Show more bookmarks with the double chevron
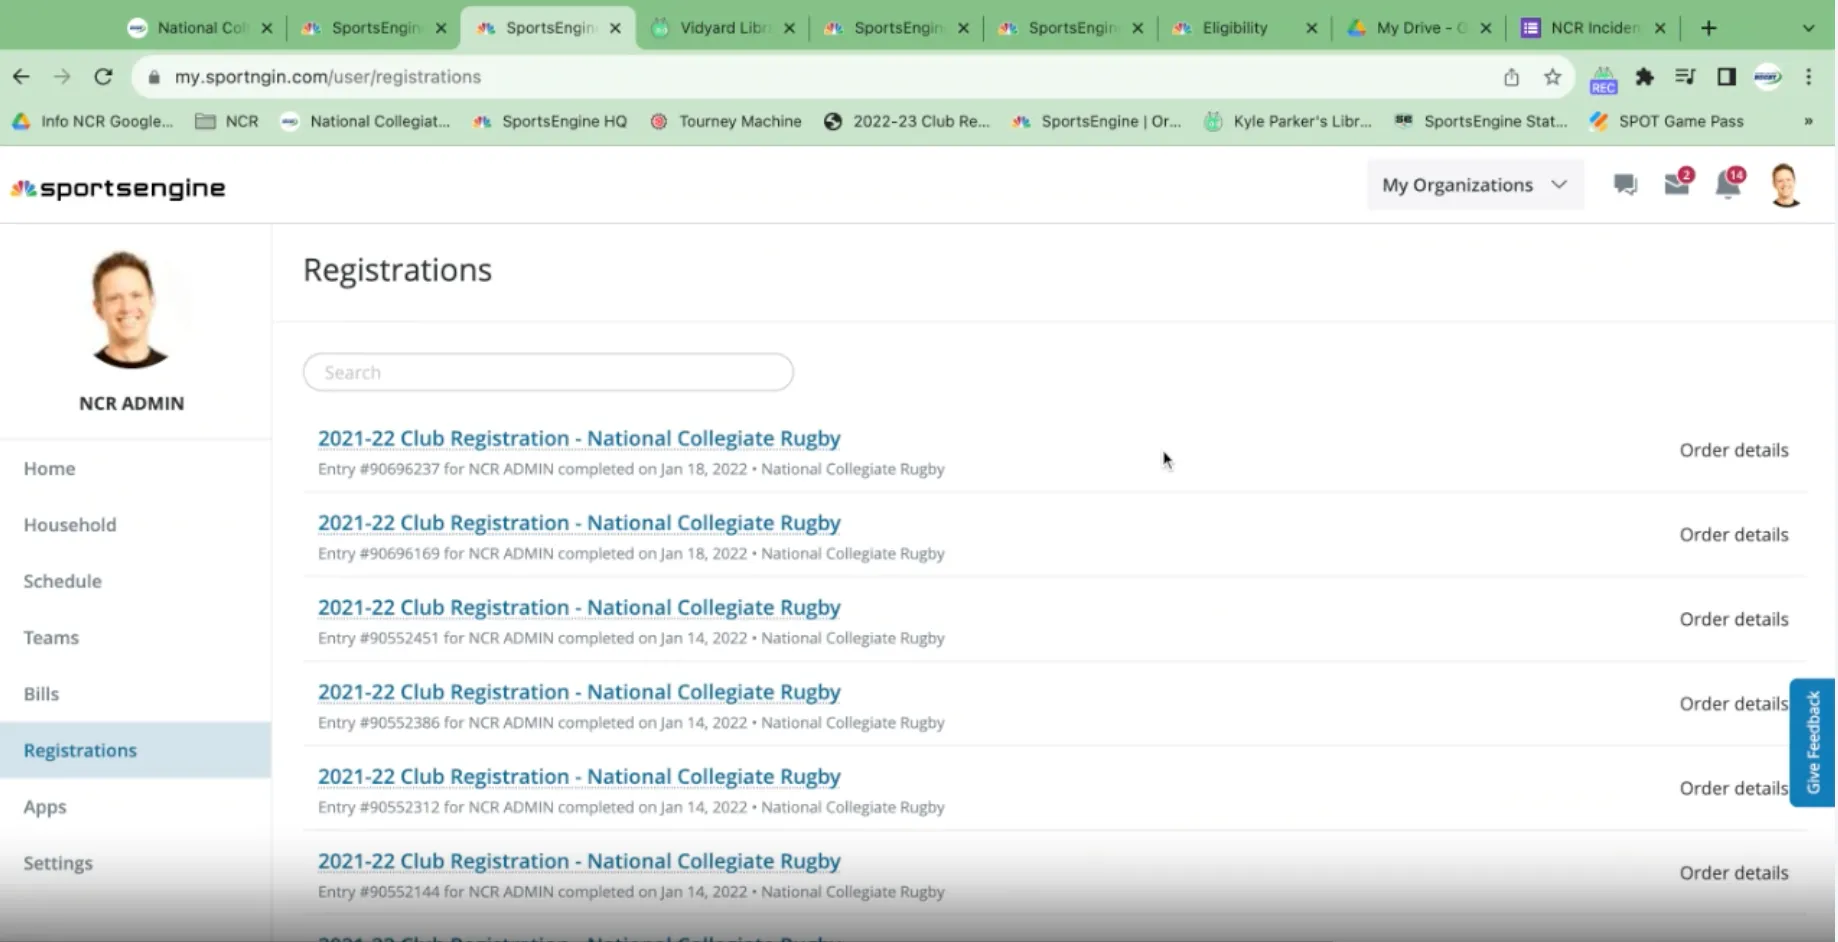 (1808, 121)
